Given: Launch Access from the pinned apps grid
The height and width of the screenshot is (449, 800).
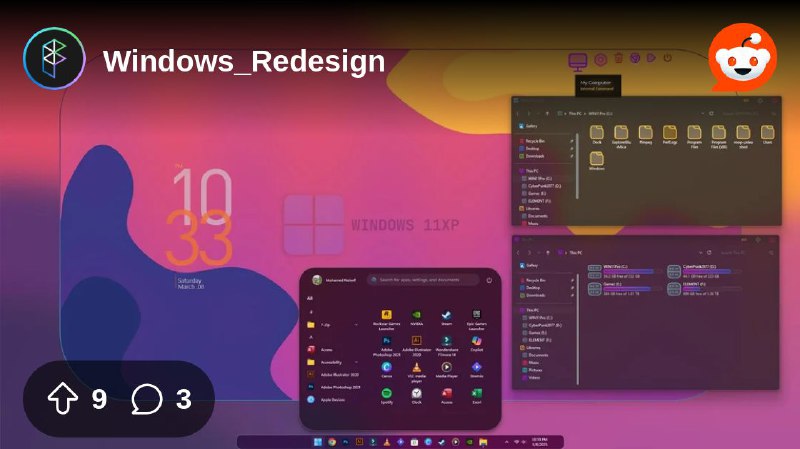Looking at the screenshot, I should pyautogui.click(x=446, y=396).
